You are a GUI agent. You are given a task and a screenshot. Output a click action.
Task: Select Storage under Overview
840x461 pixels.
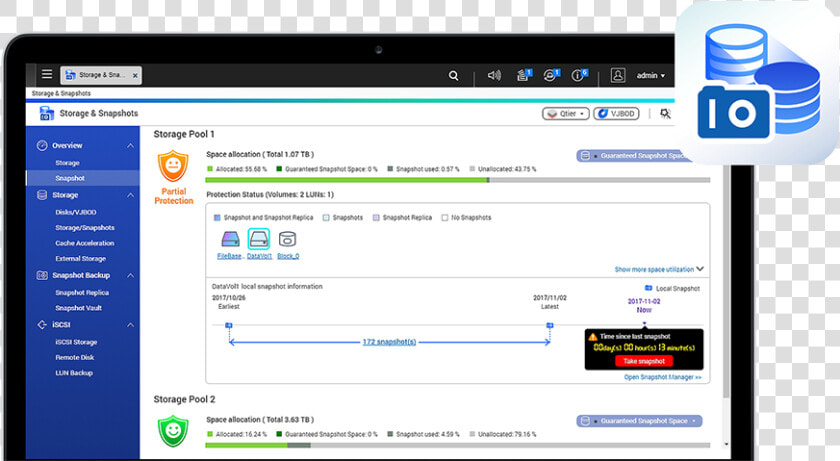[68, 163]
